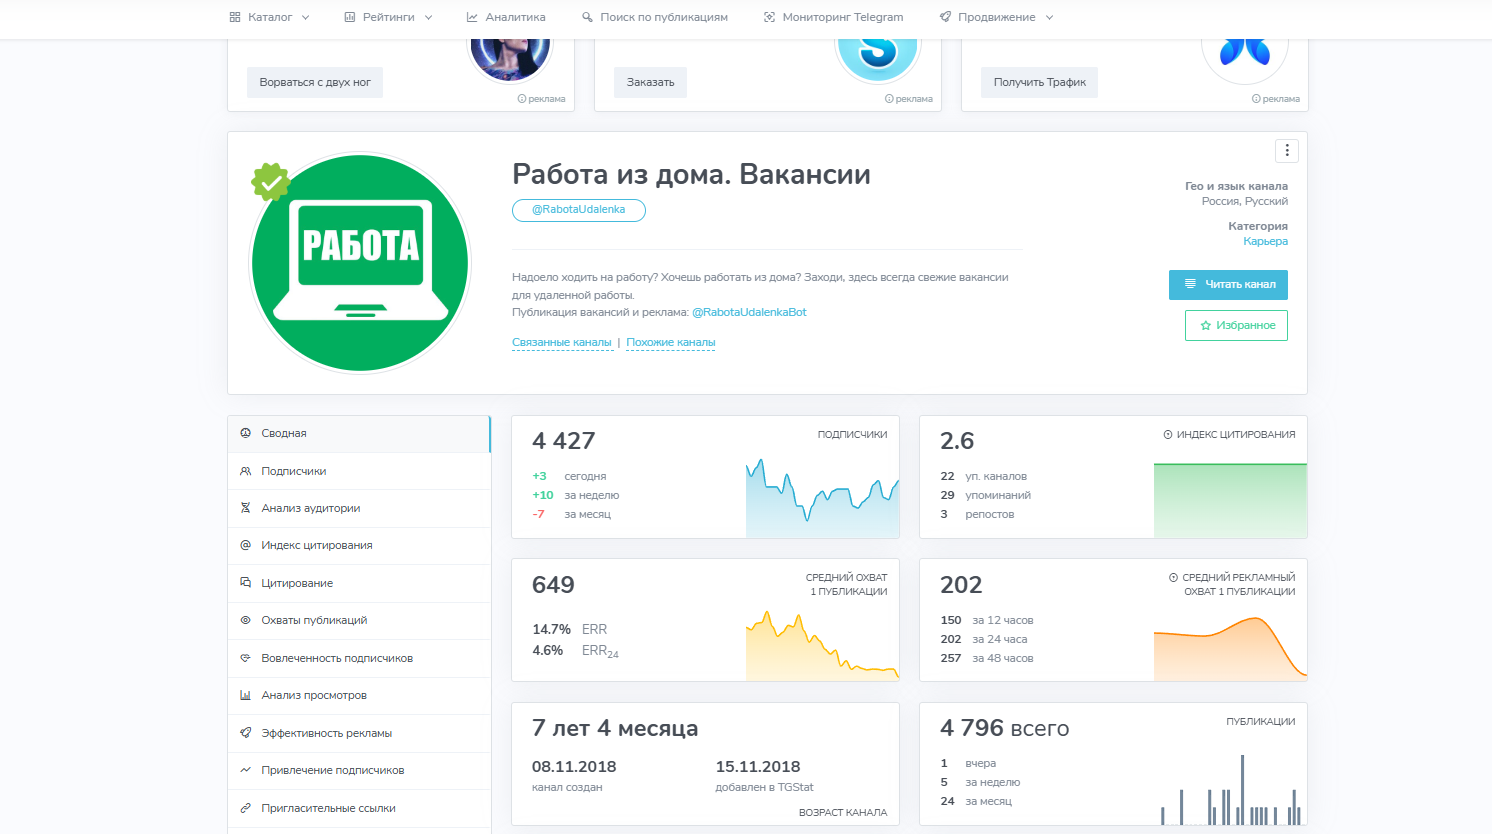Image resolution: width=1492 pixels, height=834 pixels.
Task: Click the icon next to Привлечение подписчиков
Action: (x=246, y=770)
